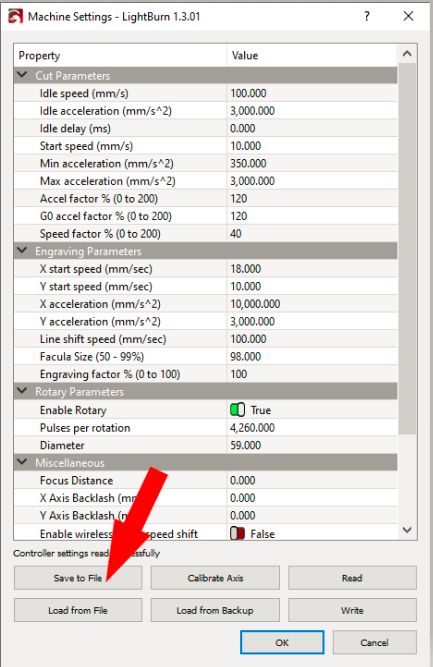Screen dimensions: 433x667
Task: Select X Axis Backlash value cell
Action: (312, 498)
